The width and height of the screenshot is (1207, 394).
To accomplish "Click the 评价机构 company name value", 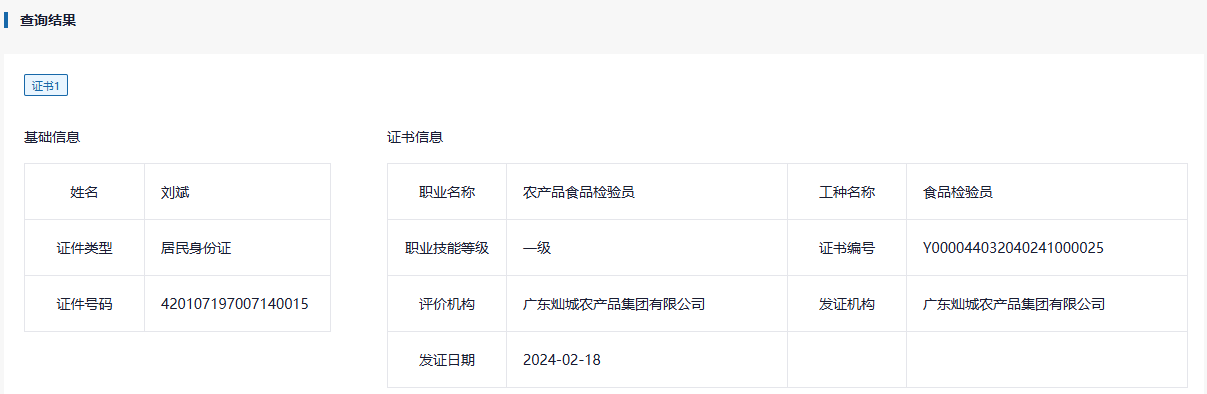I will click(614, 304).
